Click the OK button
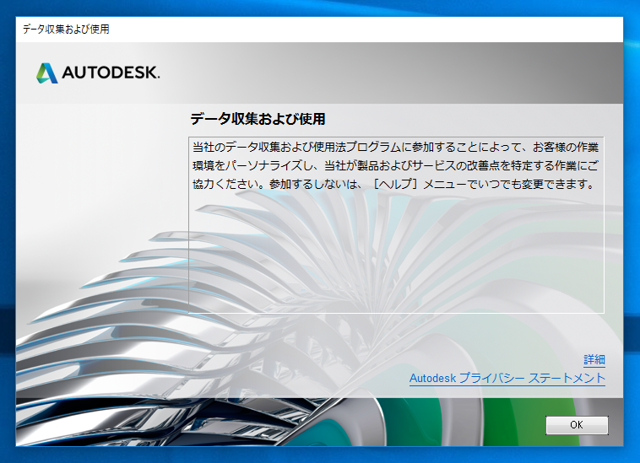Viewport: 640px width, 463px height. pyautogui.click(x=577, y=425)
